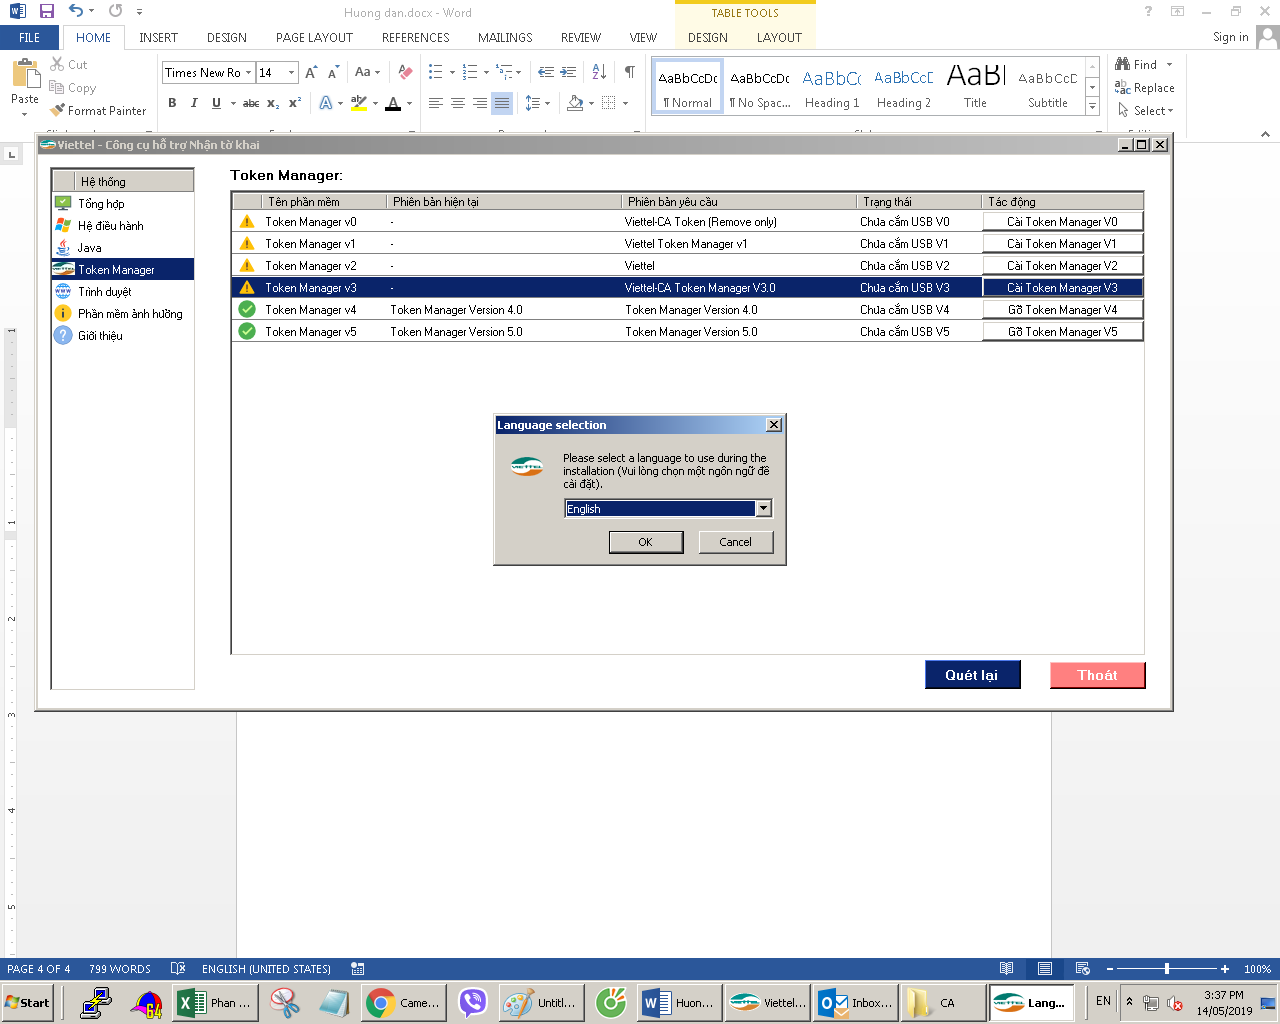Click Decrease Indent icon
Screen dimensions: 1280x1024
tap(545, 72)
